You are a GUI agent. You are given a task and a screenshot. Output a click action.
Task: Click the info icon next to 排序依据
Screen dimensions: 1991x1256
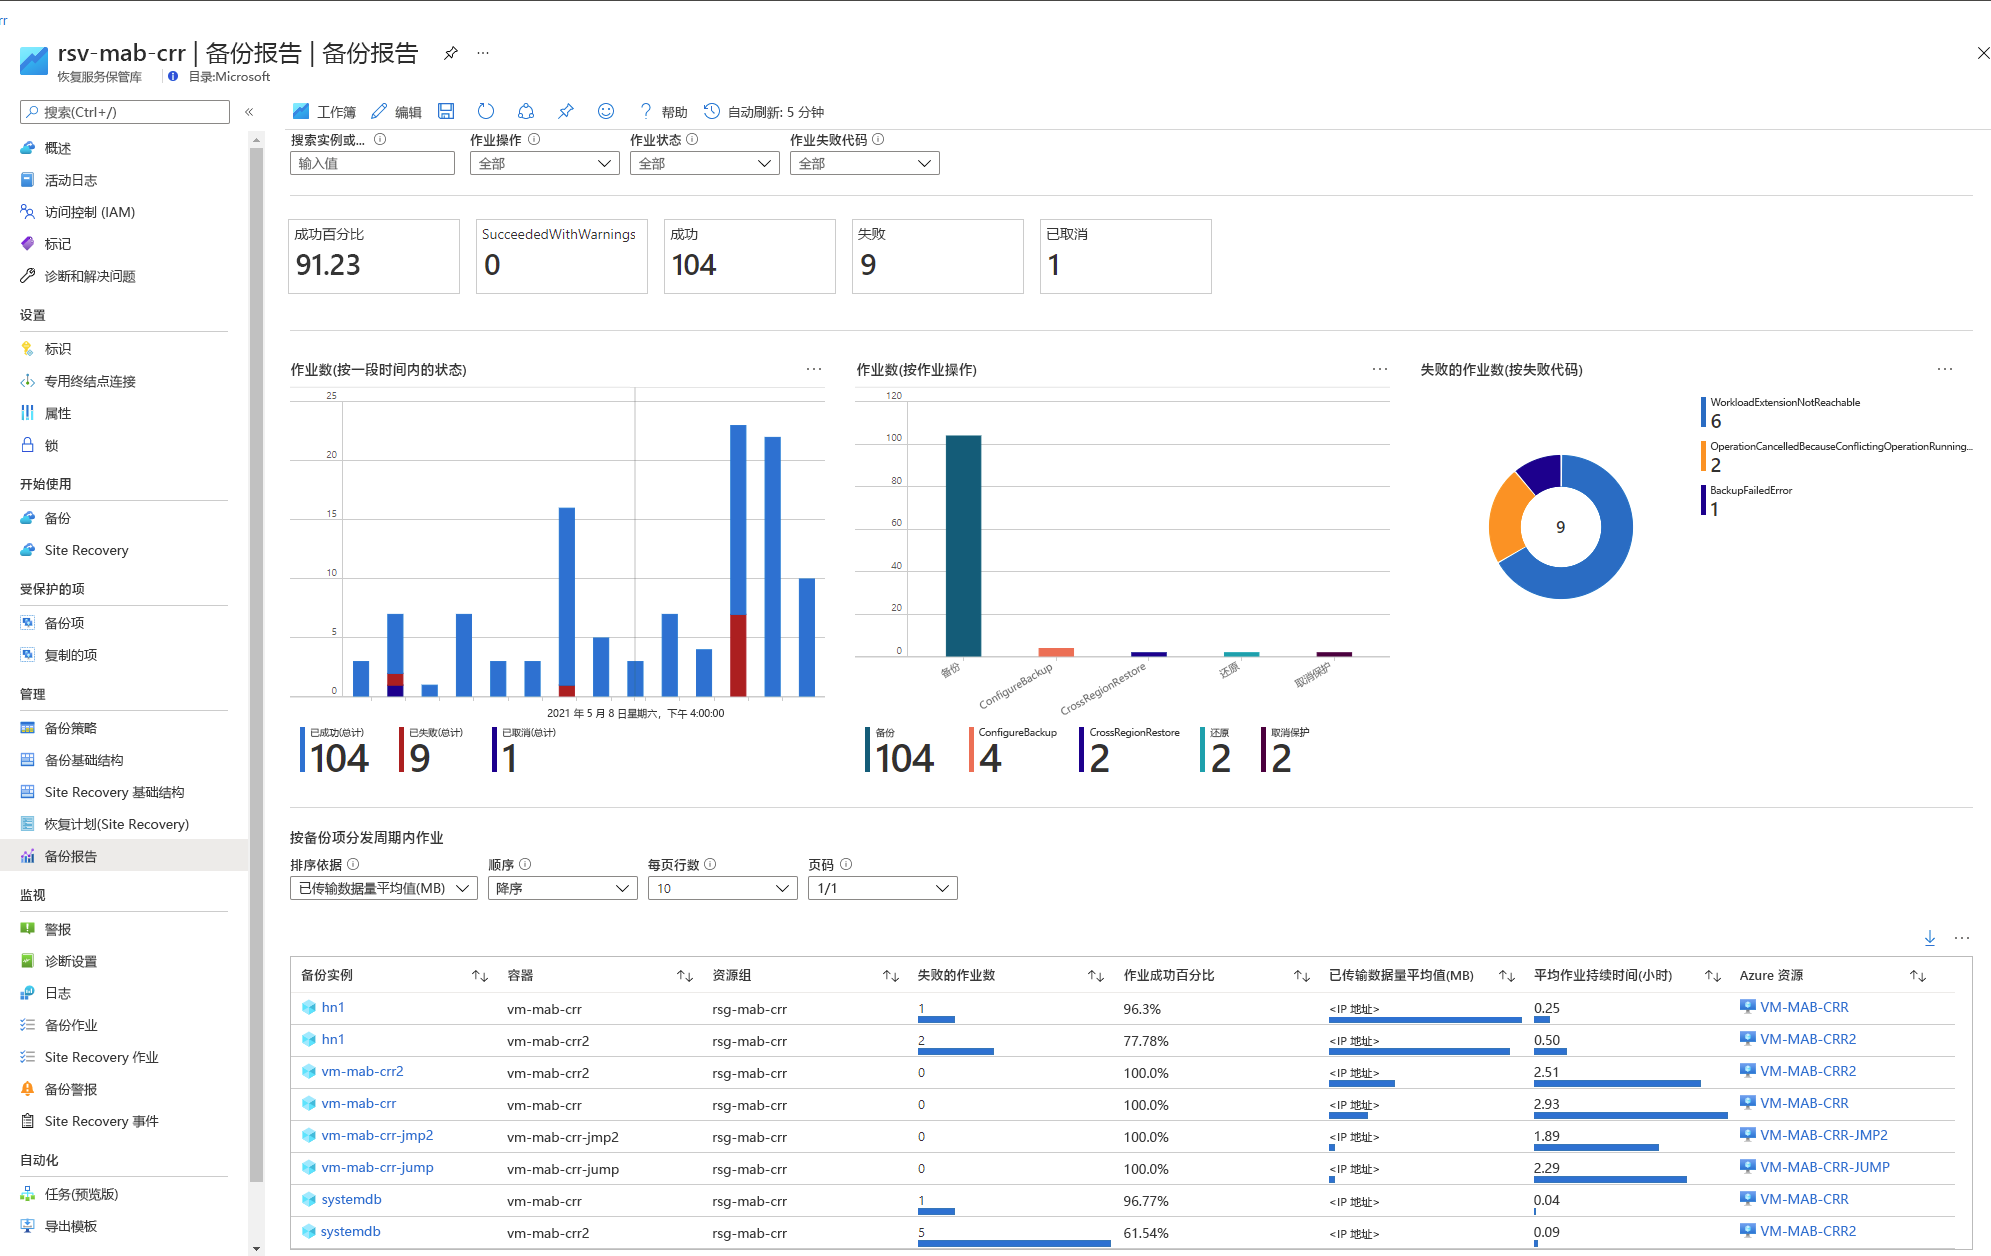tap(353, 864)
